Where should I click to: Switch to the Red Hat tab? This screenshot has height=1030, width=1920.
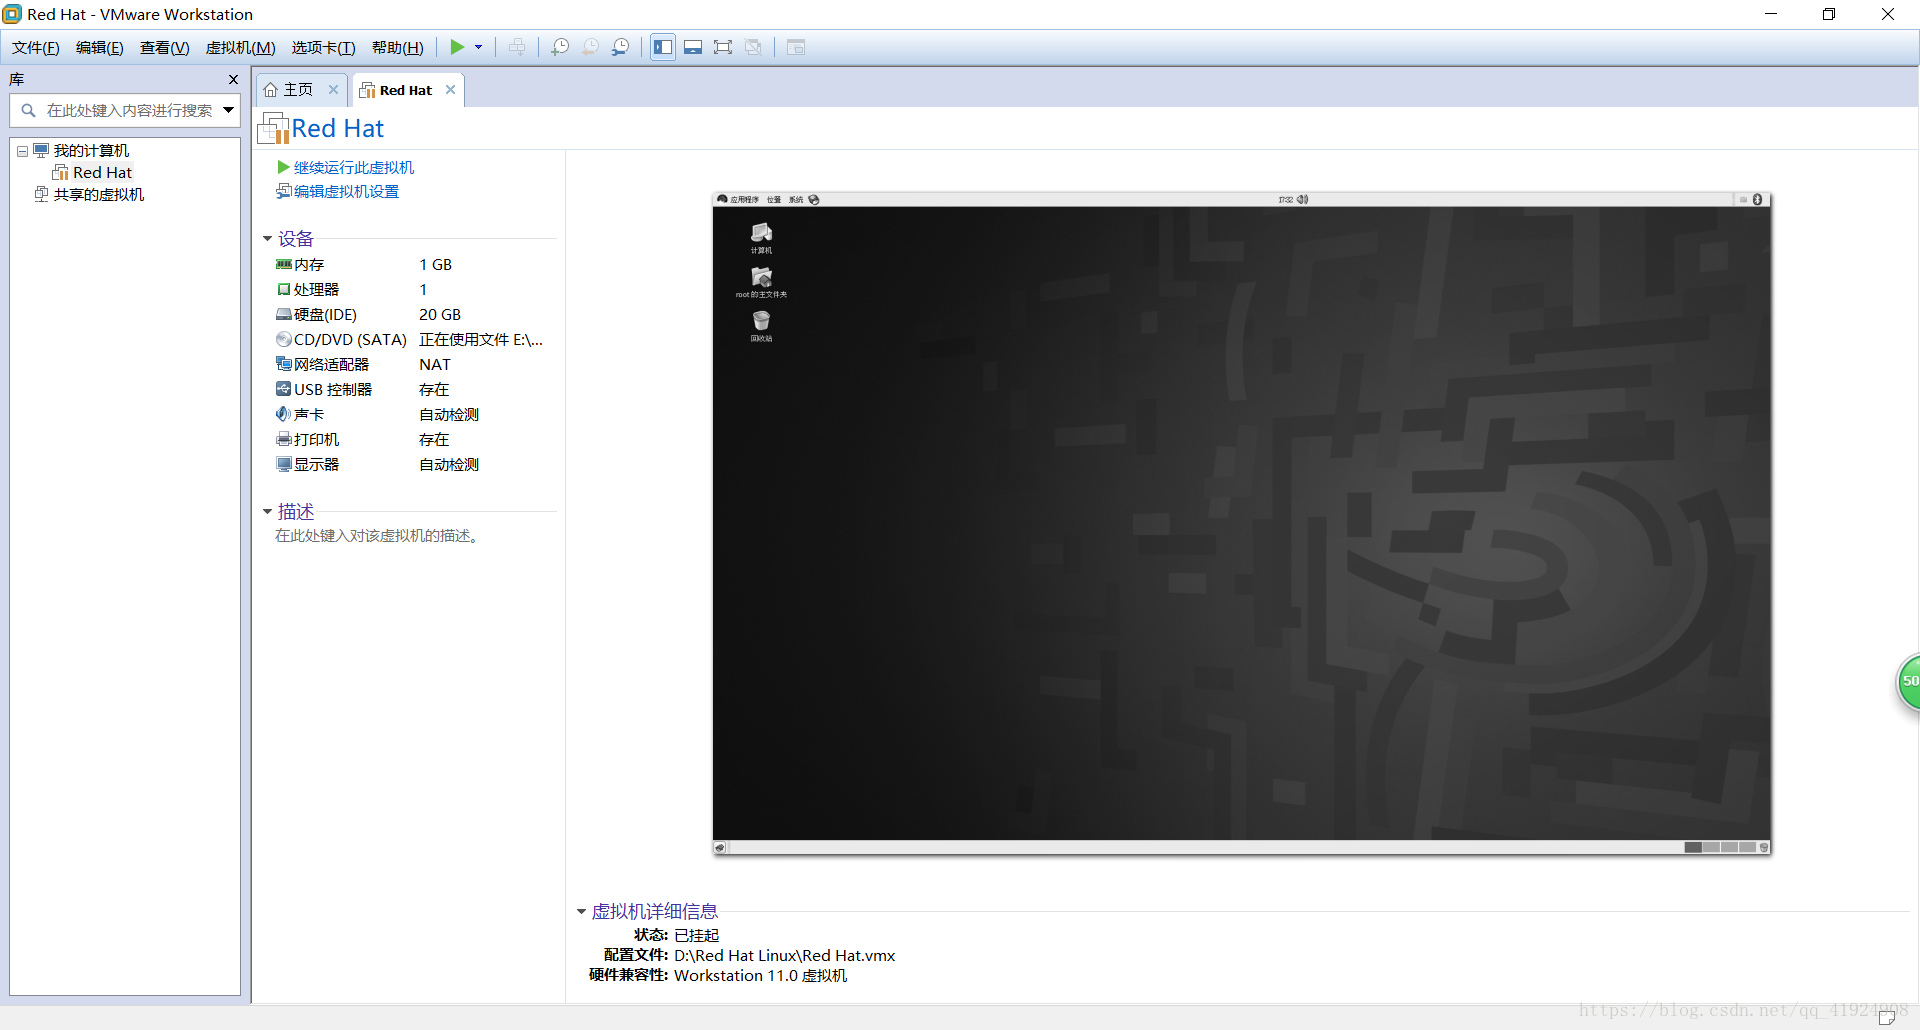point(406,90)
